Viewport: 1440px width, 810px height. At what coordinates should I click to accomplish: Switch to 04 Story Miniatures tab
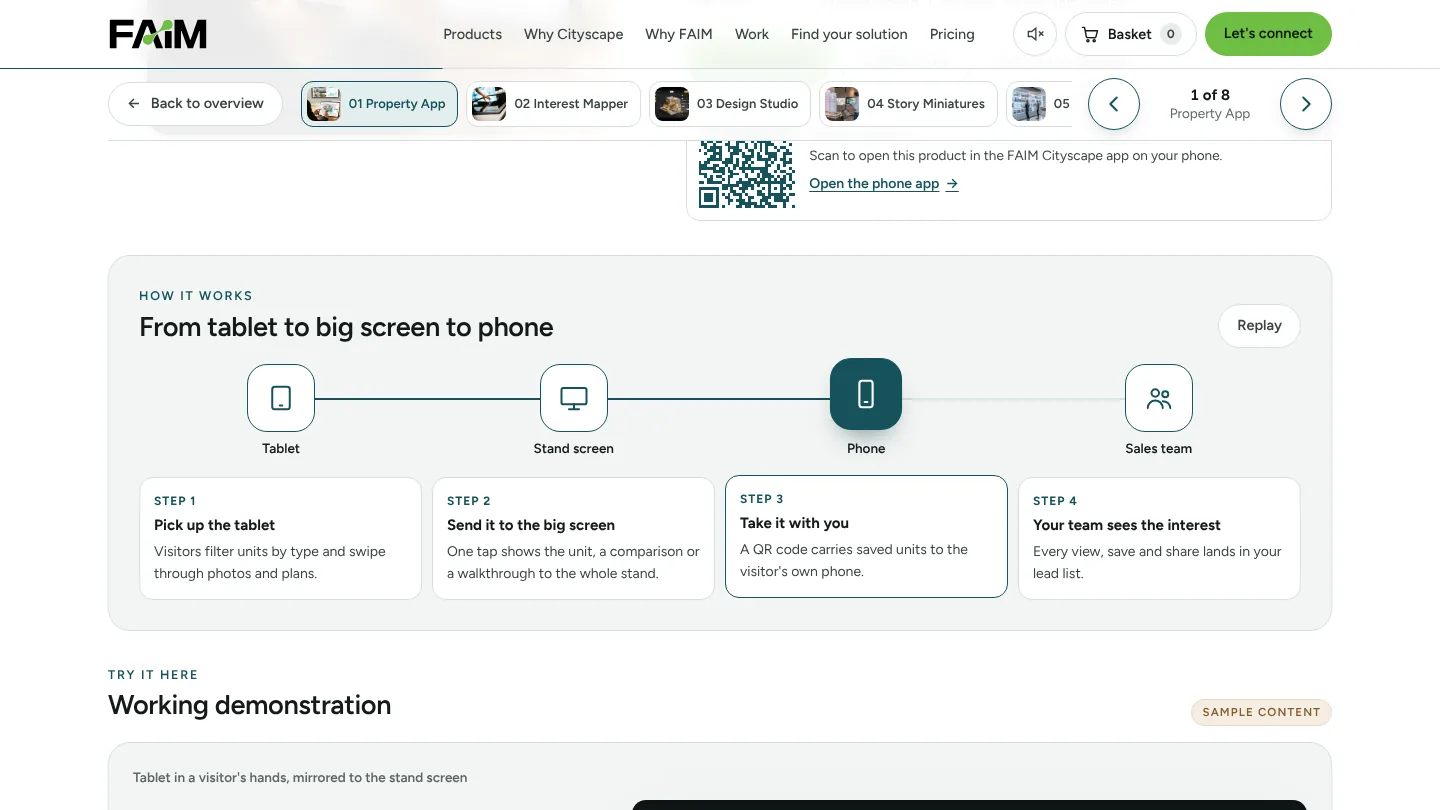pos(908,104)
